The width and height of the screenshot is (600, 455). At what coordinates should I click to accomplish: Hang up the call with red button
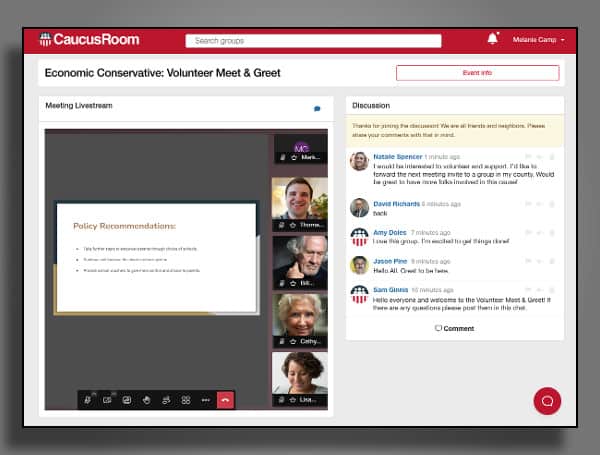tap(225, 400)
